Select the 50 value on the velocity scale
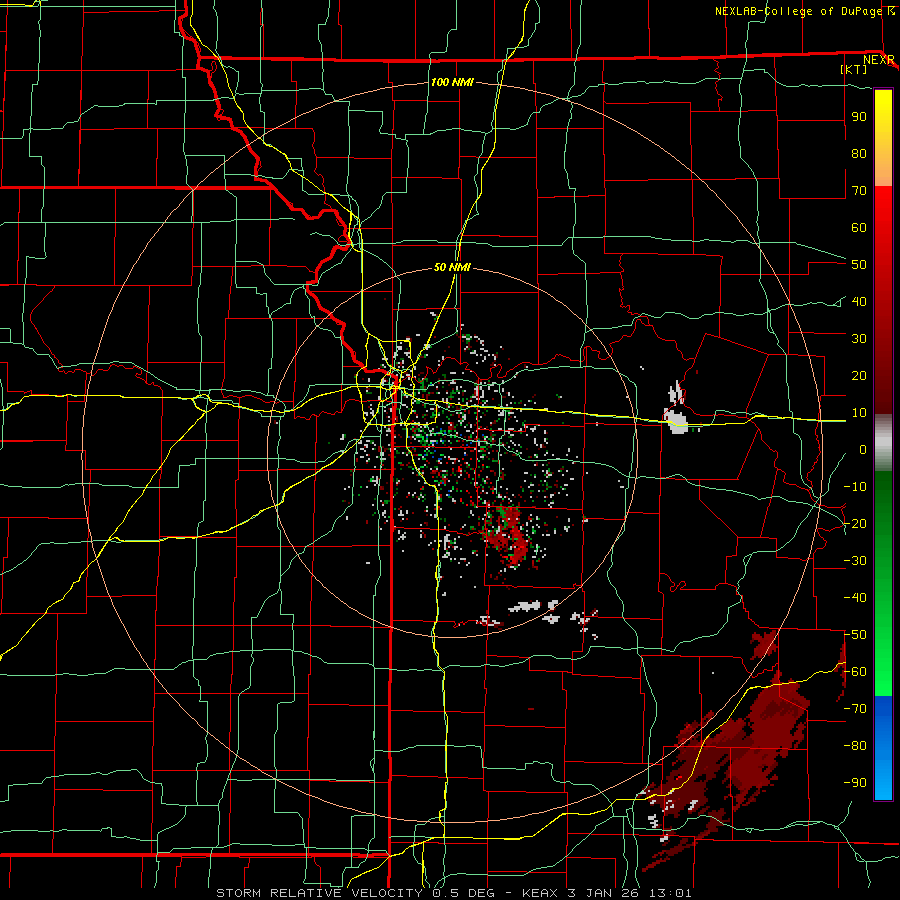The height and width of the screenshot is (900, 900). point(859,265)
